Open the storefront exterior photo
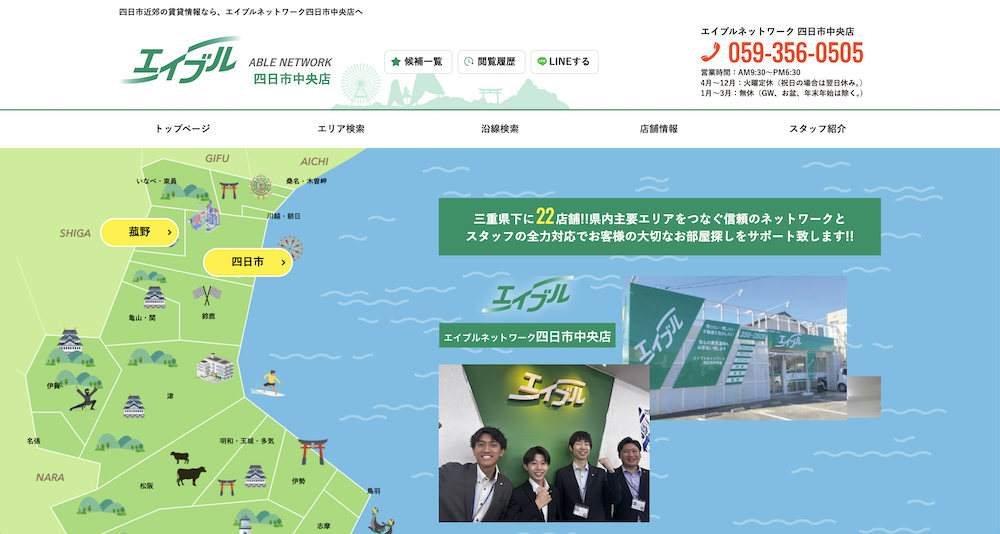This screenshot has height=534, width=1000. click(735, 348)
